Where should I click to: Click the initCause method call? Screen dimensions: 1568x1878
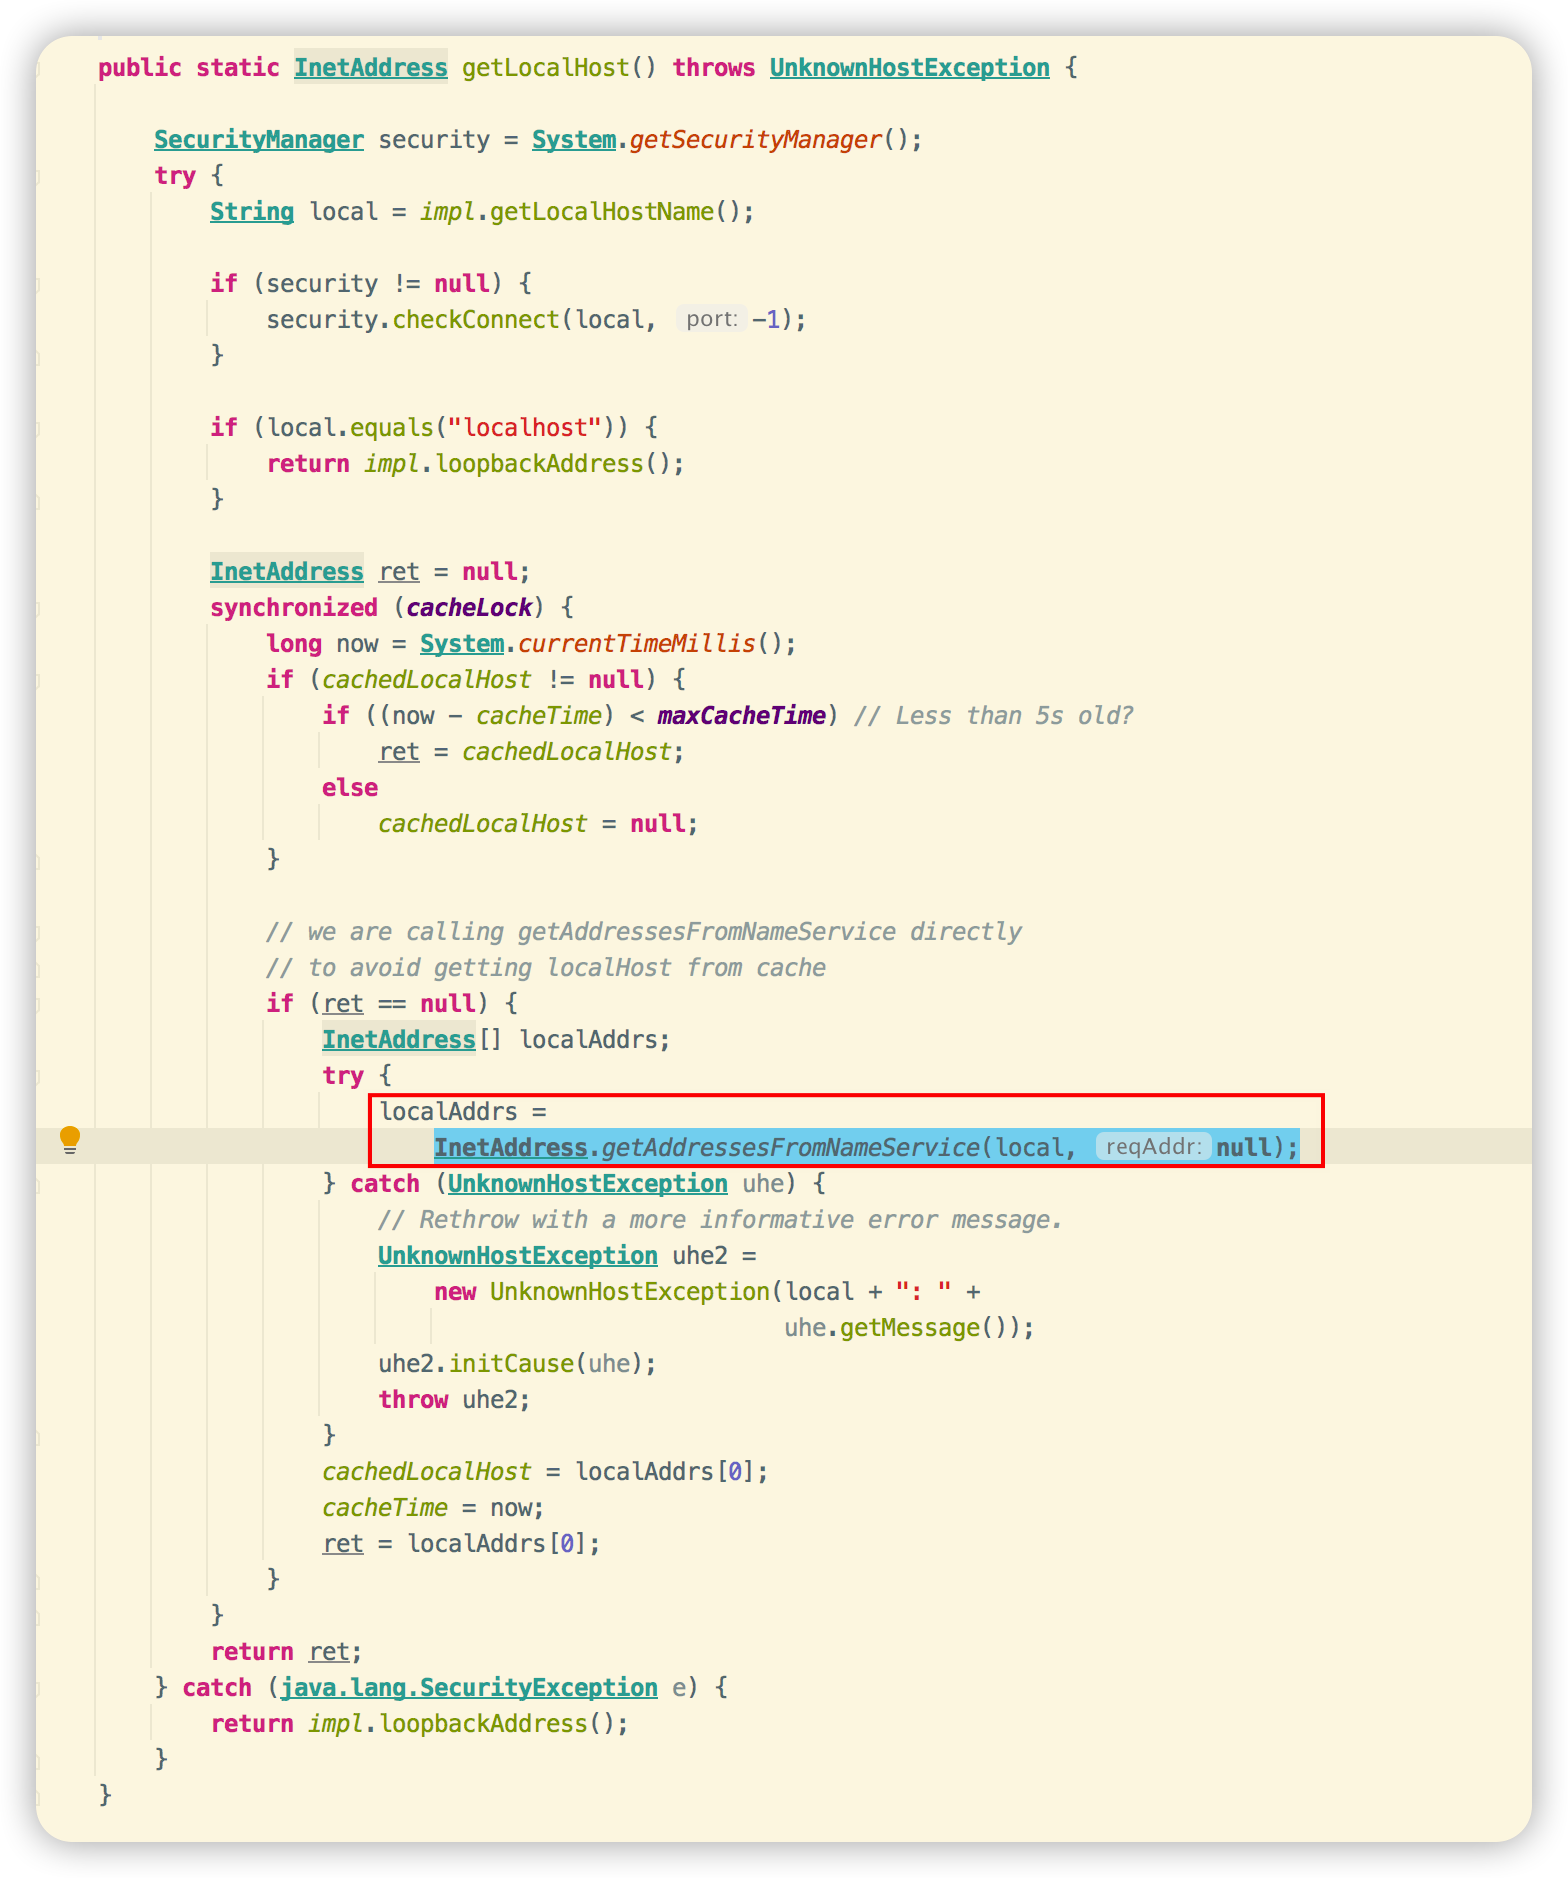point(511,1364)
